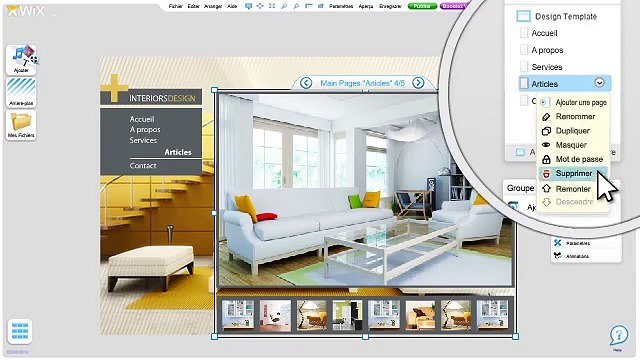Click the Wix logo

click(25, 11)
